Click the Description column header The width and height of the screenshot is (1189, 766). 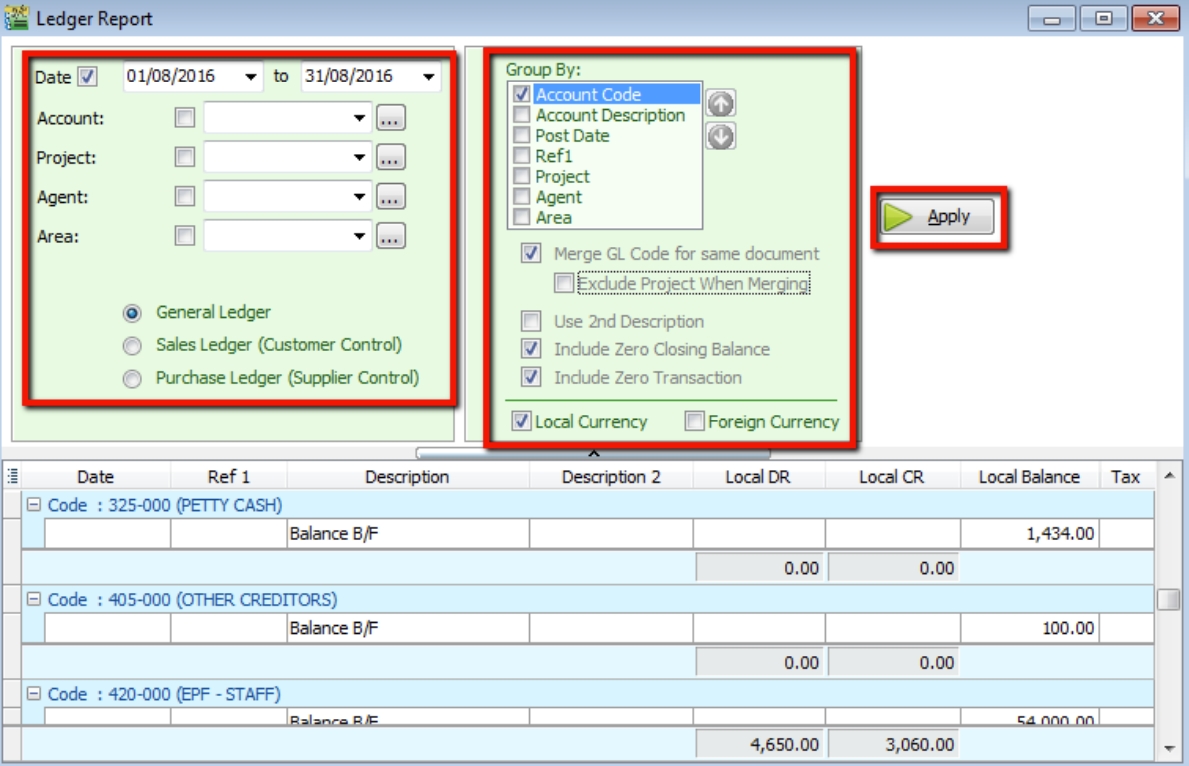(407, 477)
